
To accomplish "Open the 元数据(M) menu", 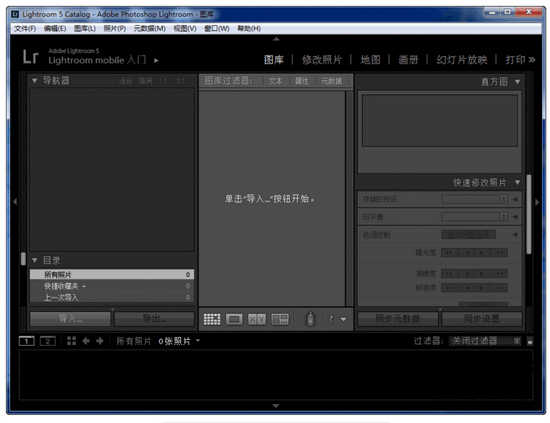I will click(x=150, y=28).
